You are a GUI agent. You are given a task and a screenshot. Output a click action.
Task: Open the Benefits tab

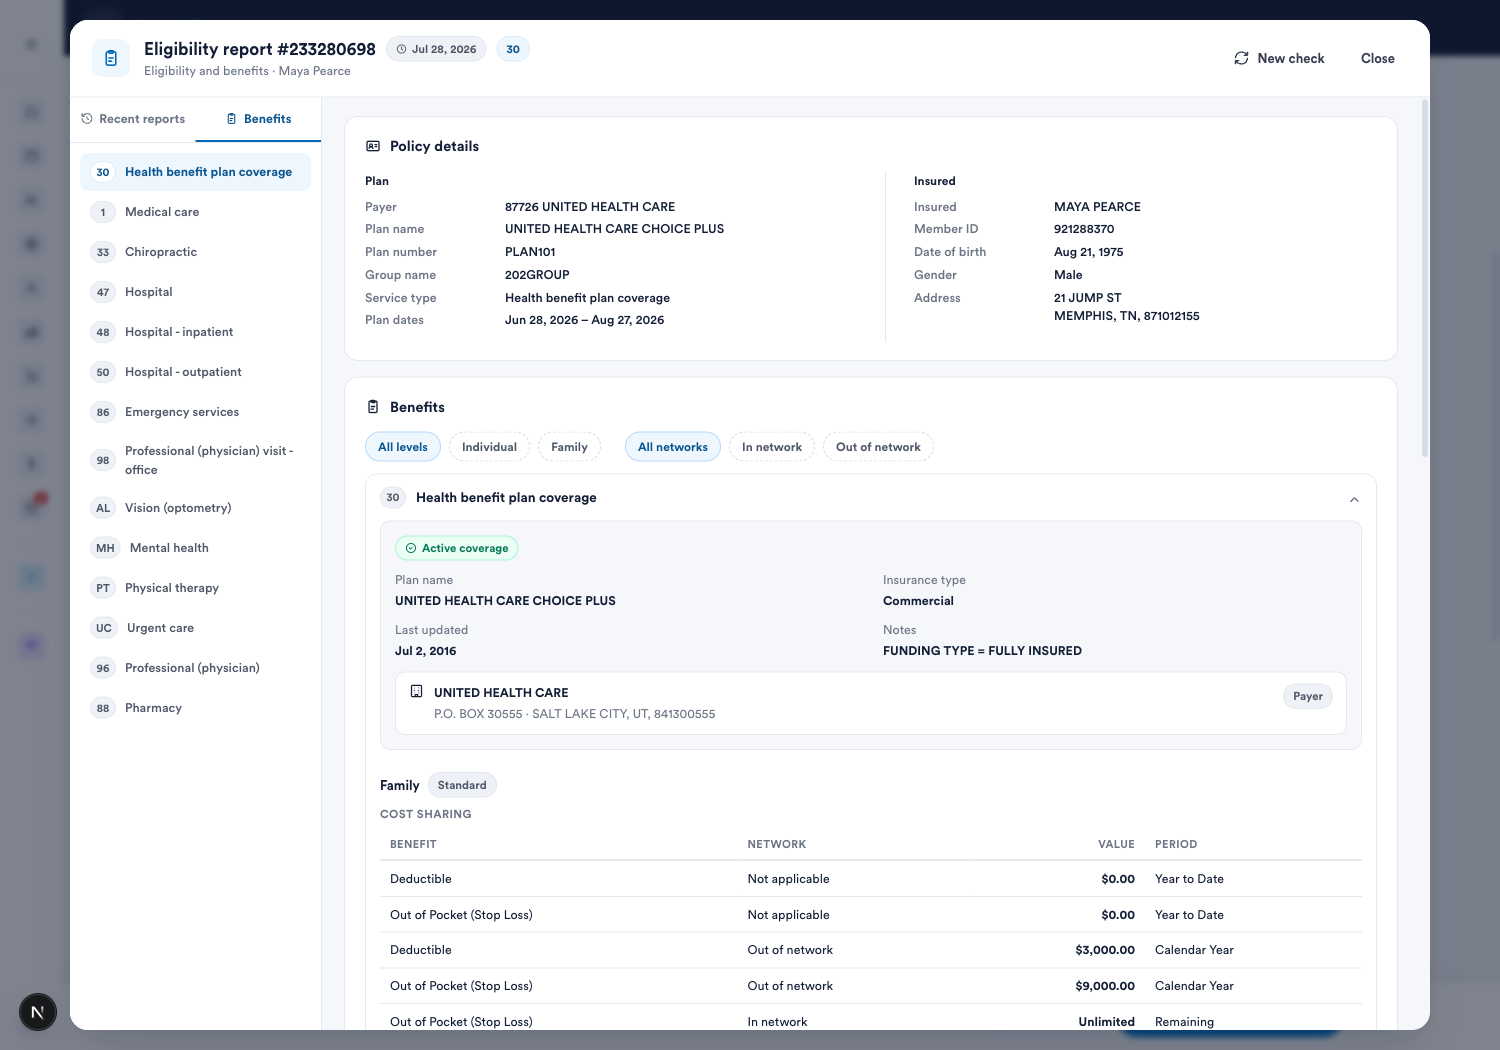pyautogui.click(x=259, y=119)
